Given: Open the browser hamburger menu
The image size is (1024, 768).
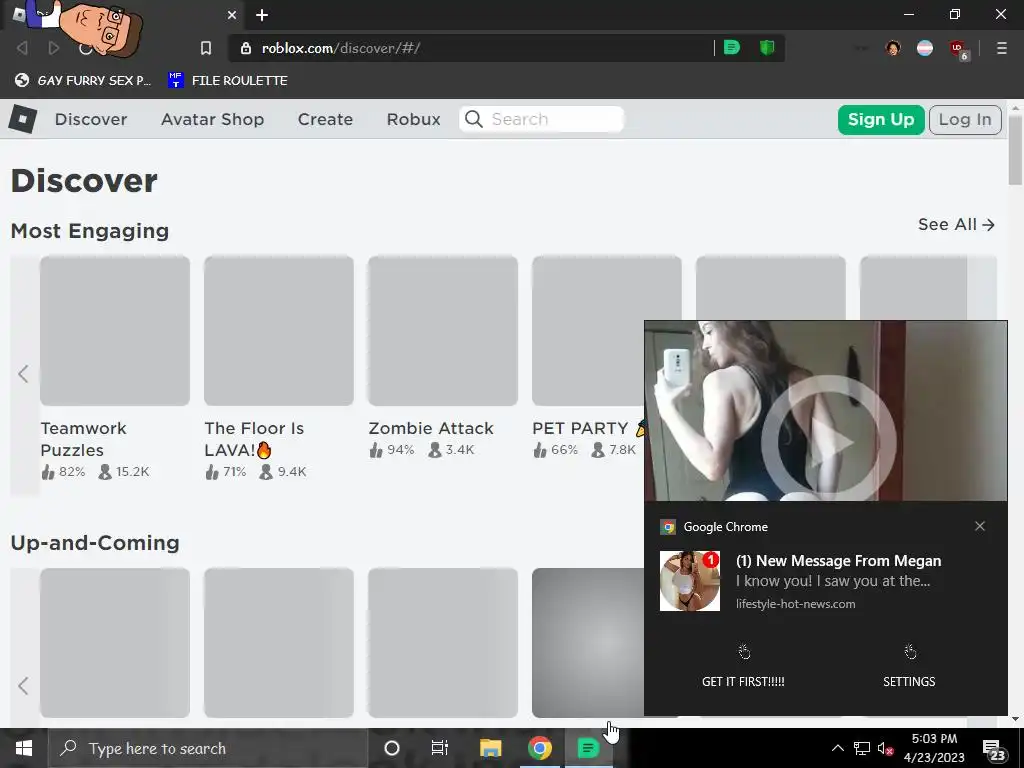Looking at the screenshot, I should 1002,48.
